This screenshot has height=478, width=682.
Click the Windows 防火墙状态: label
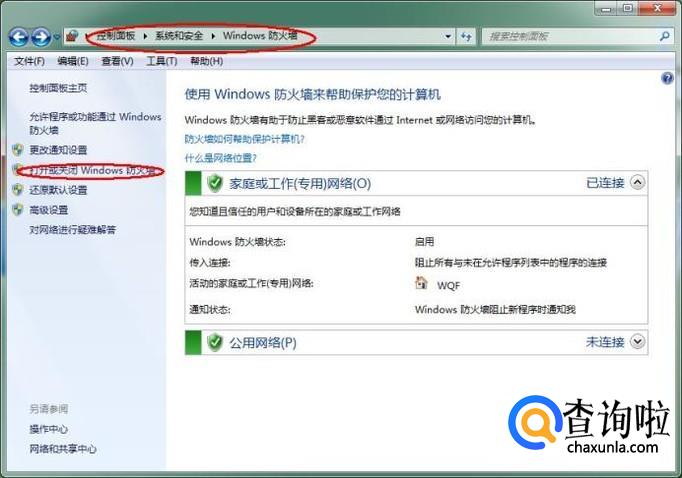(237, 242)
